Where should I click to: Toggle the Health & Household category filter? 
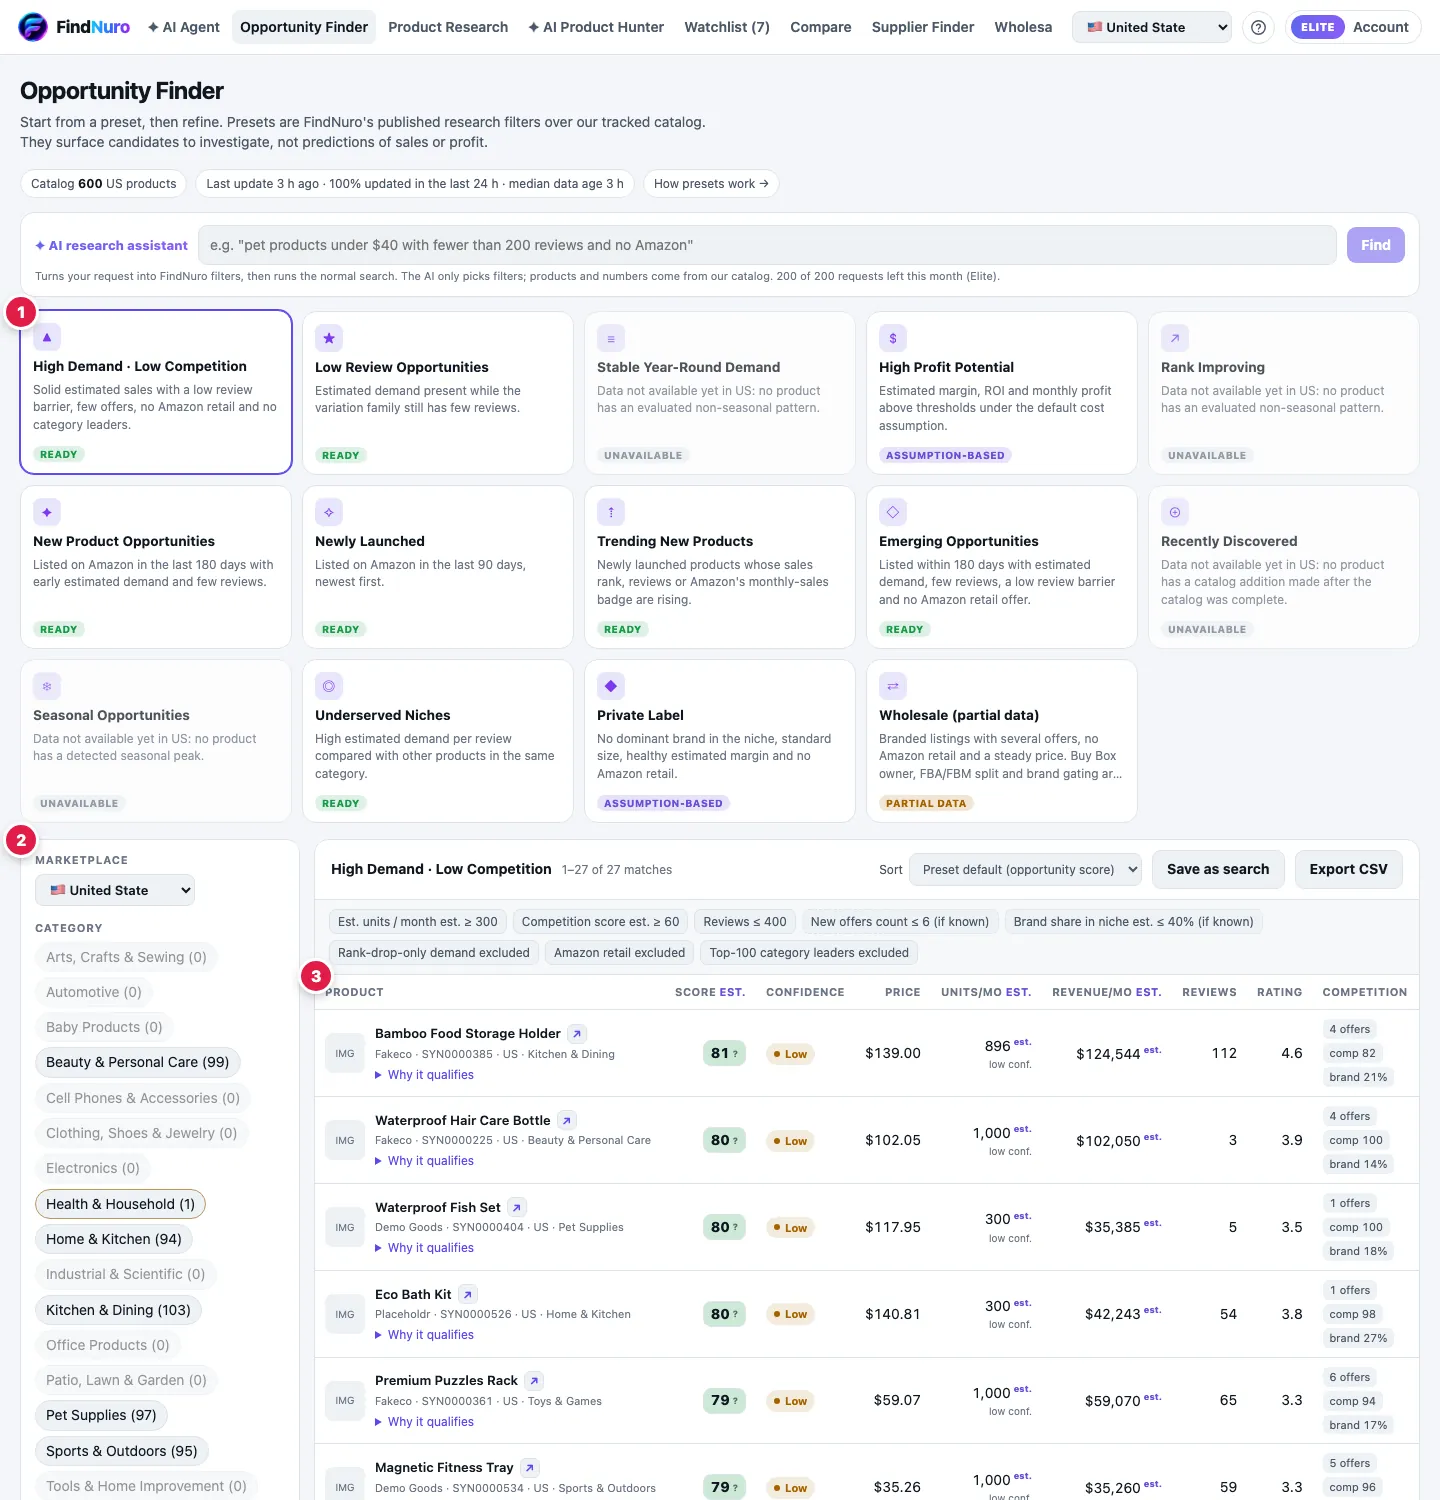tap(121, 1204)
